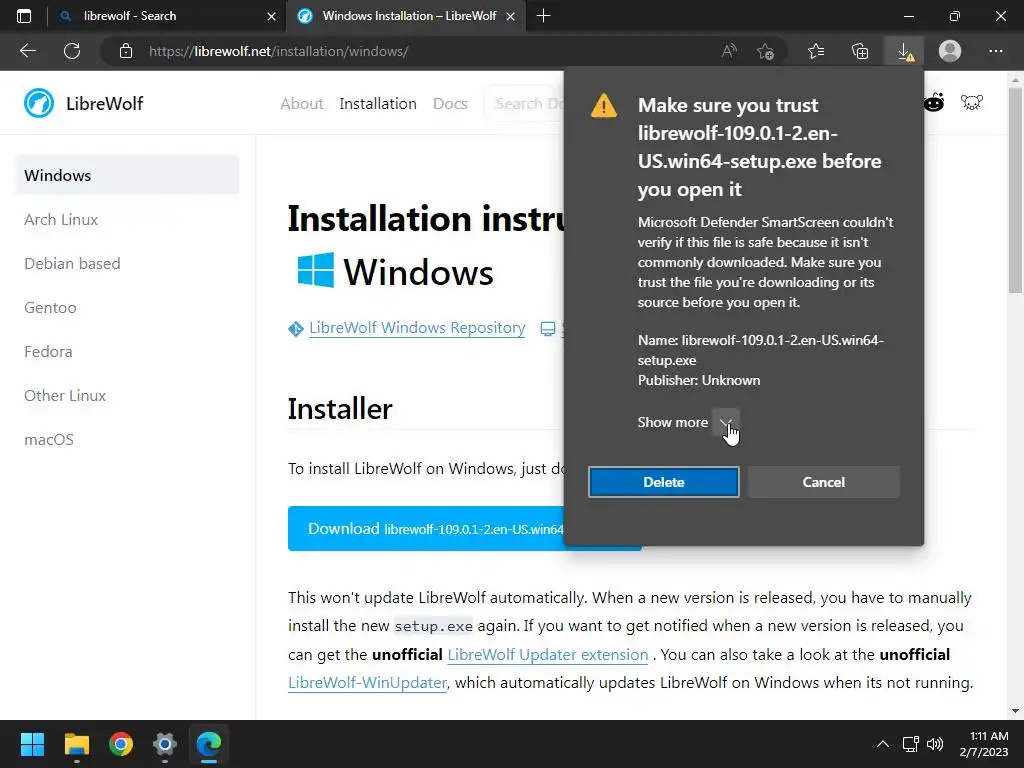This screenshot has width=1024, height=768.
Task: Open the Reddit icon in site header
Action: click(x=934, y=103)
